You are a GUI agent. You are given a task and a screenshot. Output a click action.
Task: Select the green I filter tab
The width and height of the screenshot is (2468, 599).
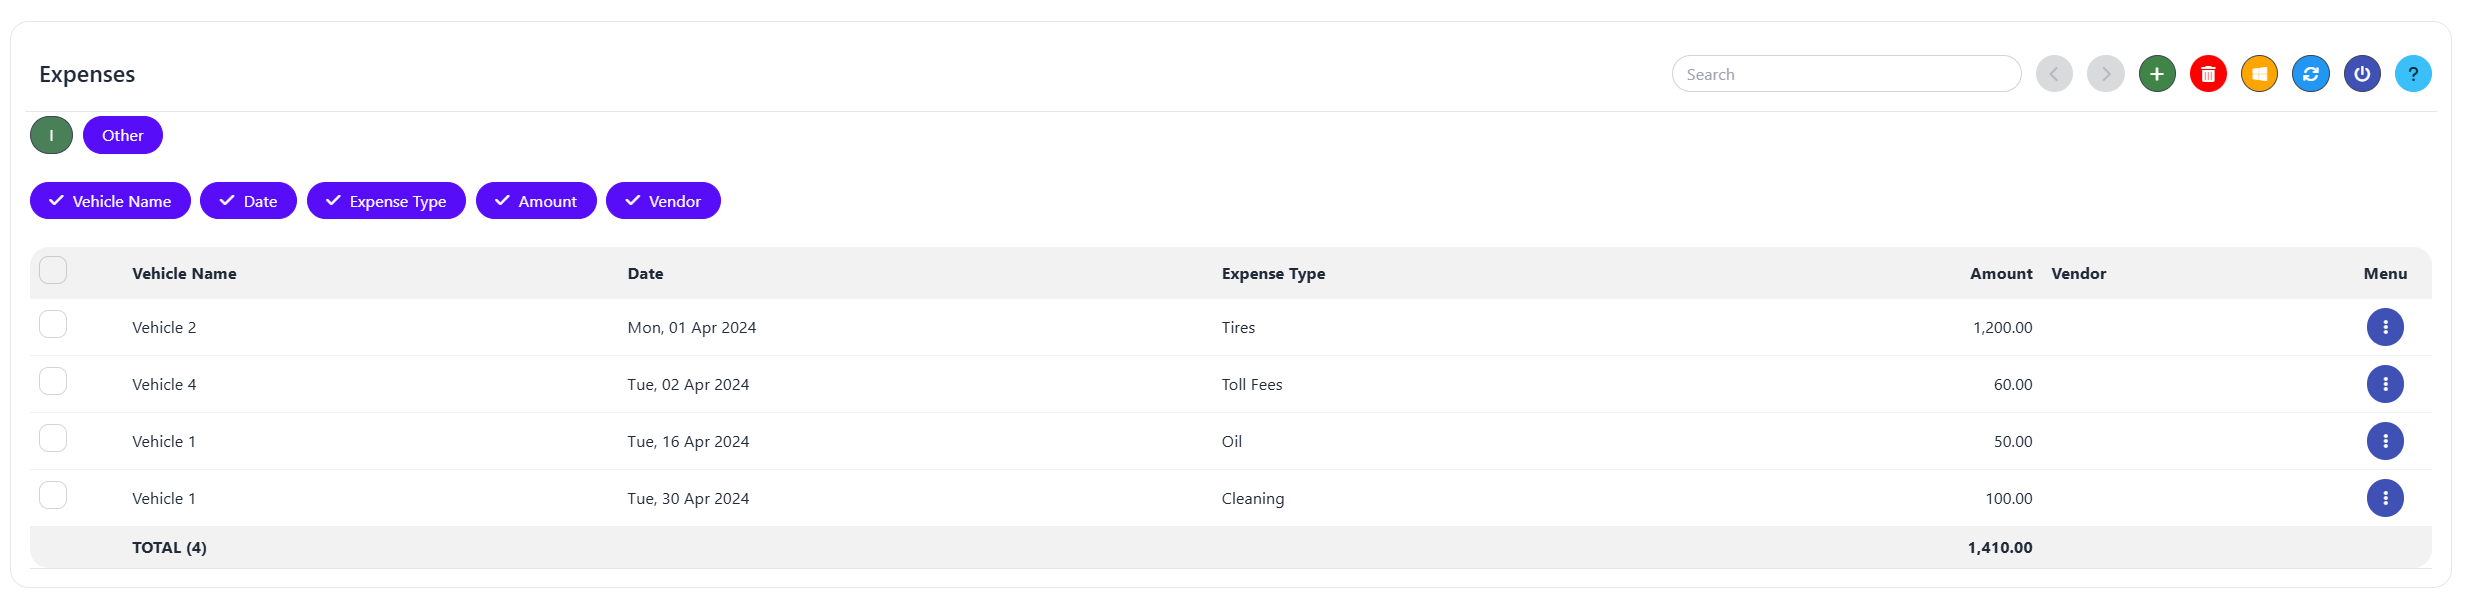click(x=51, y=135)
